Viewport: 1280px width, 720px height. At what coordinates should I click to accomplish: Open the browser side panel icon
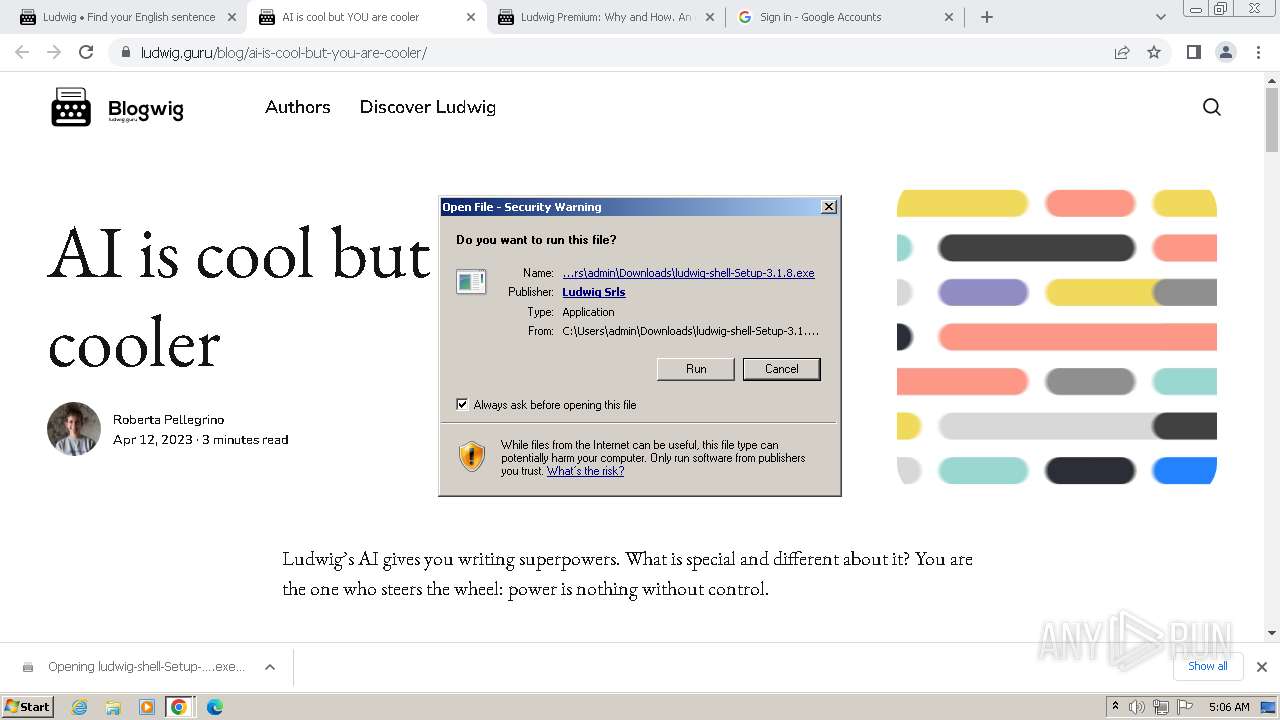(x=1193, y=52)
